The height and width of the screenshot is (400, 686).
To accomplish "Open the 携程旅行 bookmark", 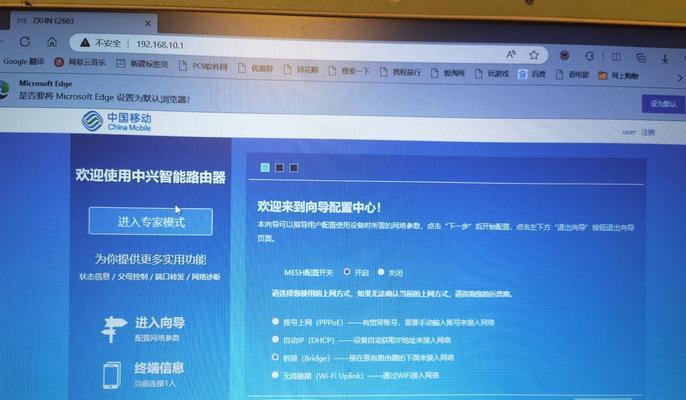I will click(401, 72).
